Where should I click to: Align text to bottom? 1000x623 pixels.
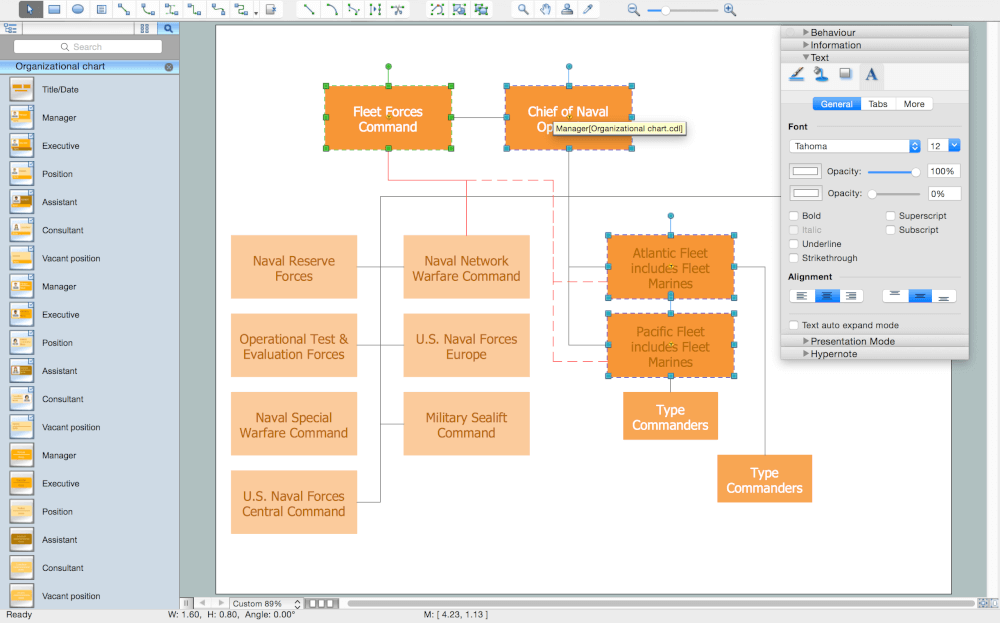tap(944, 296)
